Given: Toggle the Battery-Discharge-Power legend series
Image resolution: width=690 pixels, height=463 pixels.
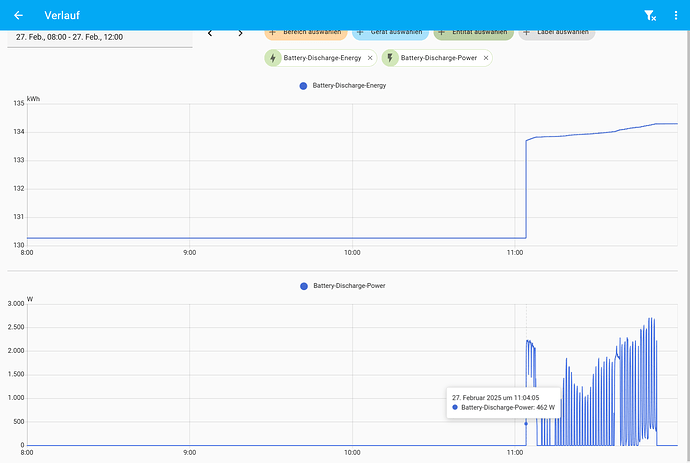Looking at the screenshot, I should pos(343,286).
